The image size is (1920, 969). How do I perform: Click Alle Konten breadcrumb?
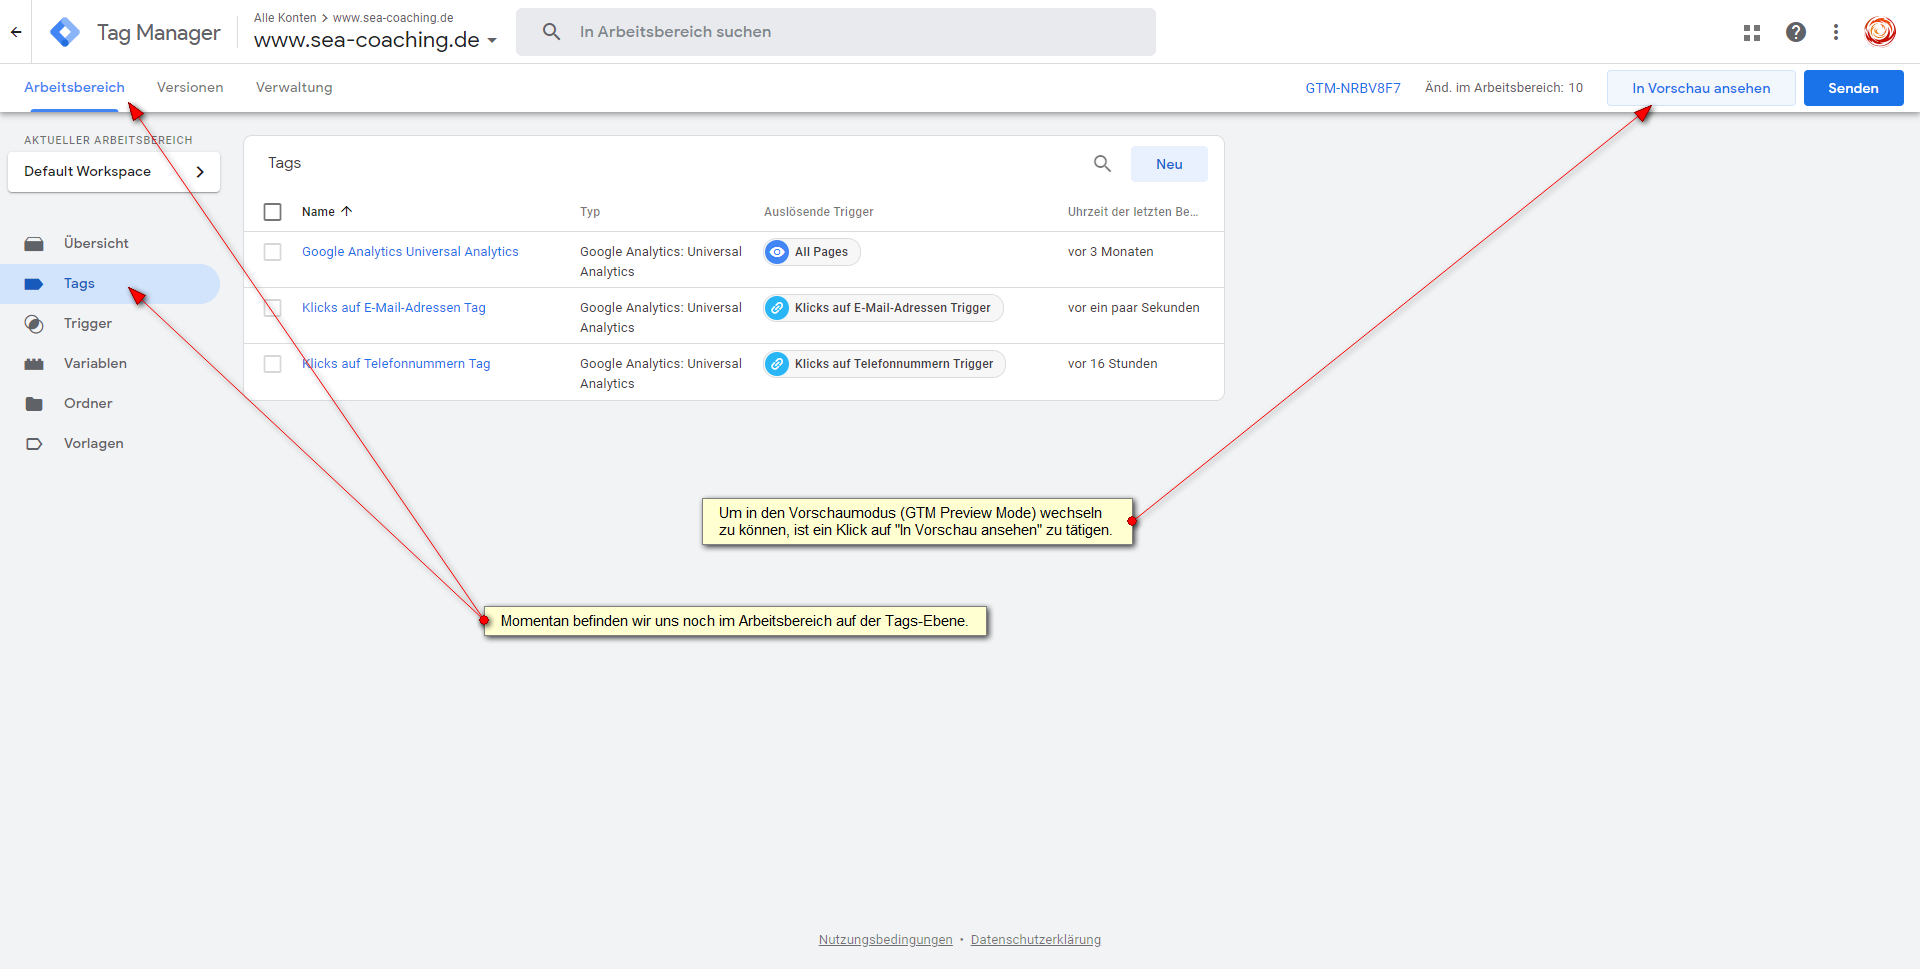pos(285,18)
